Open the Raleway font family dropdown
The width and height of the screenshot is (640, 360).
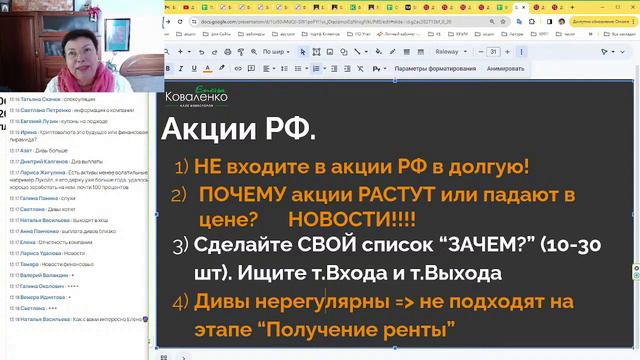[x=451, y=52]
